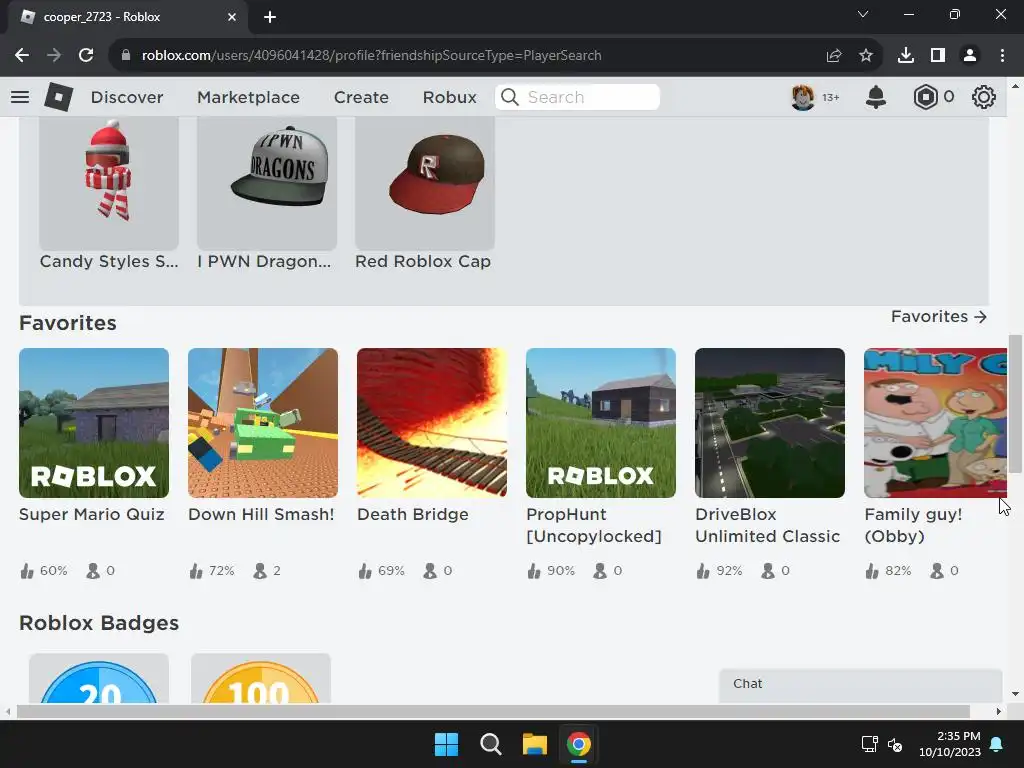The image size is (1024, 768).
Task: Open DriveBlox Unlimited Classic title link
Action: pos(767,526)
